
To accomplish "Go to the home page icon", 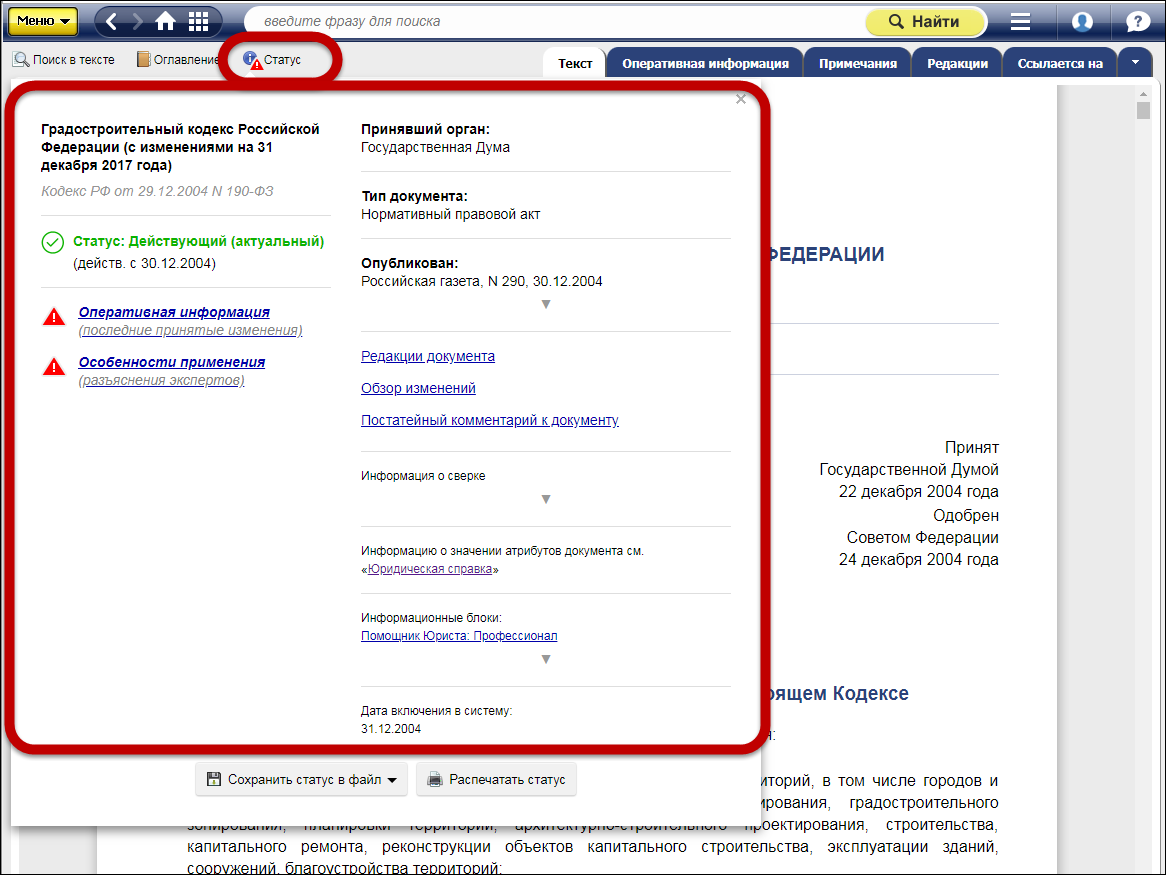I will [166, 21].
